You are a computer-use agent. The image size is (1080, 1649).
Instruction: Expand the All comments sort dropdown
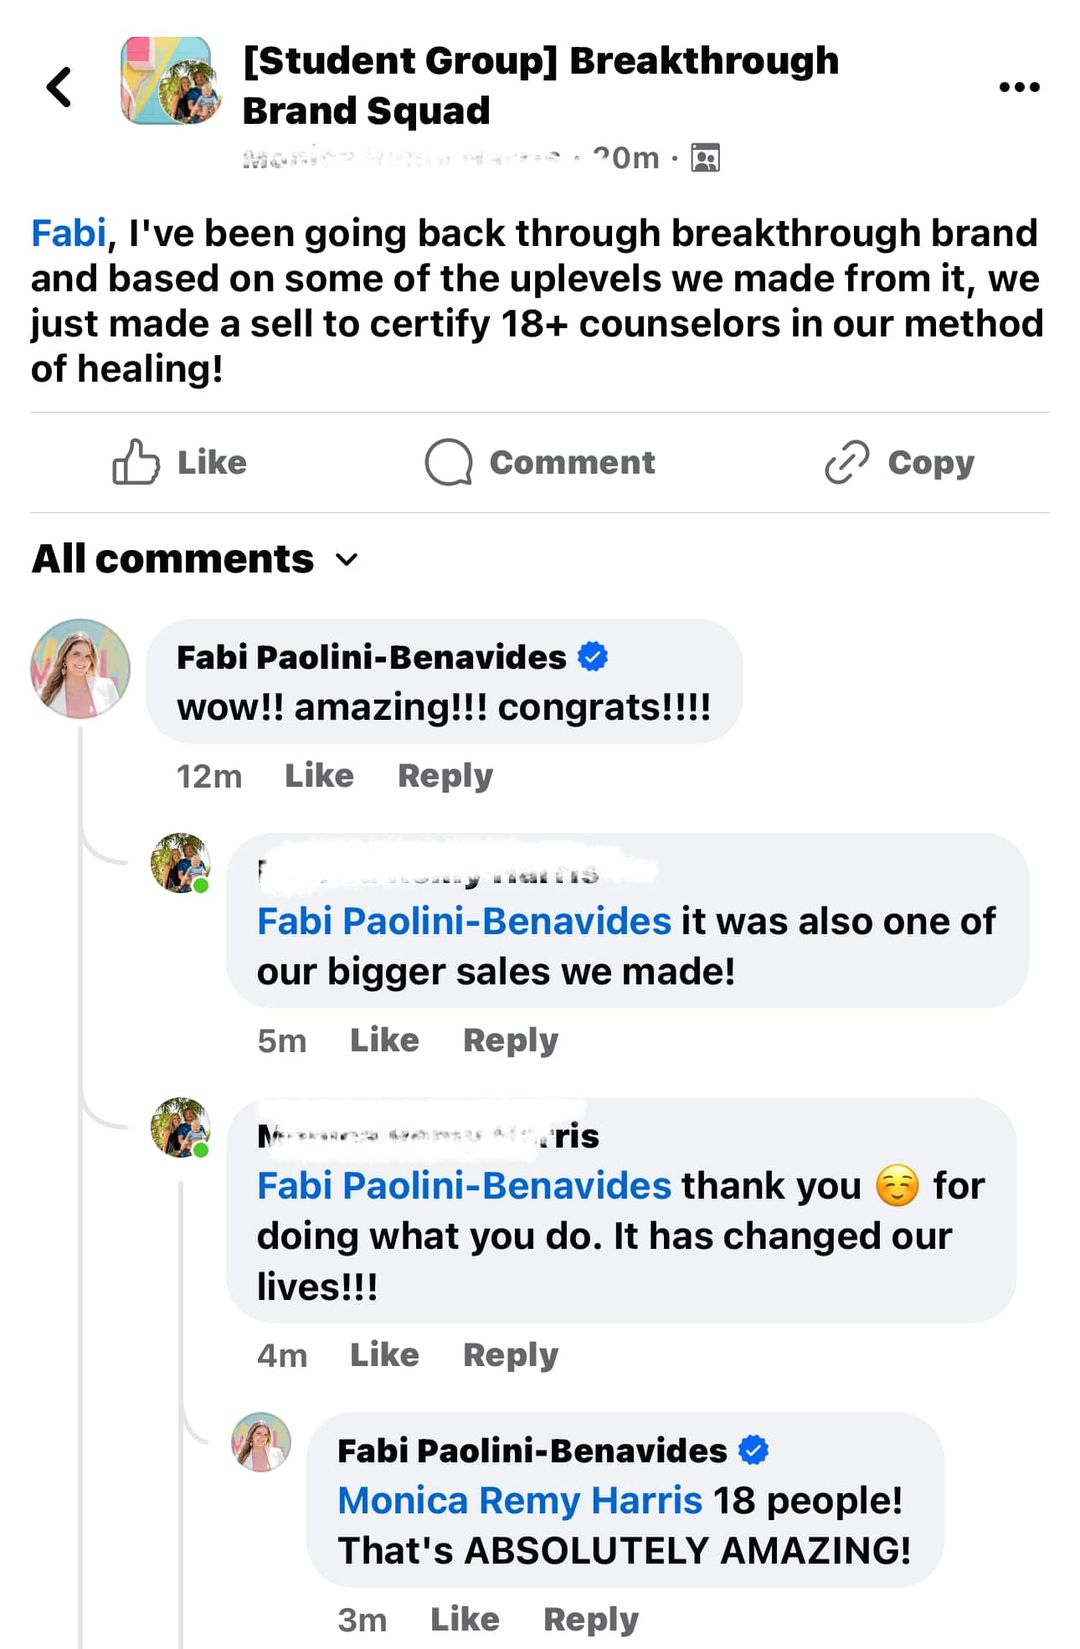click(x=346, y=559)
